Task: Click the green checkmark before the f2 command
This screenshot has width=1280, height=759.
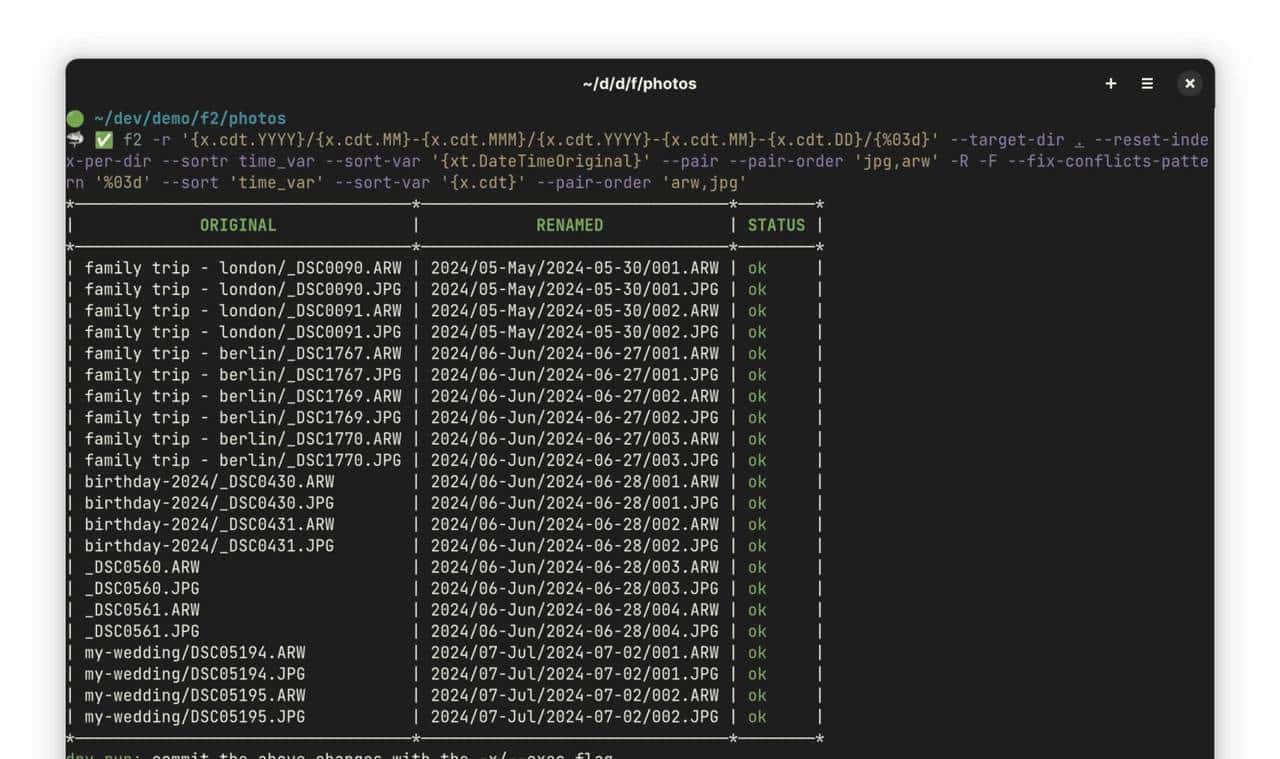Action: click(104, 140)
